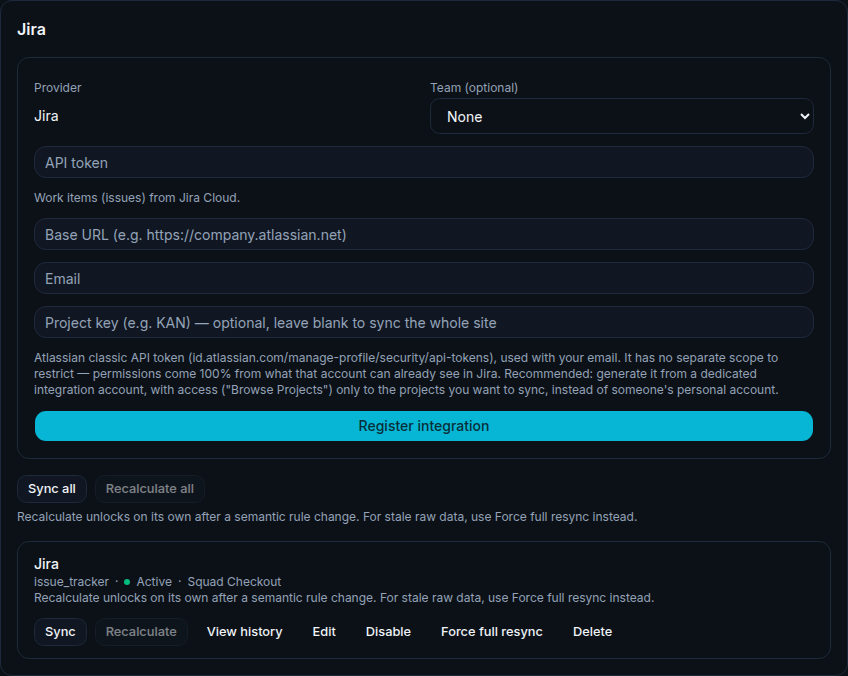
Task: Click the Jira integration card title
Action: pos(47,564)
